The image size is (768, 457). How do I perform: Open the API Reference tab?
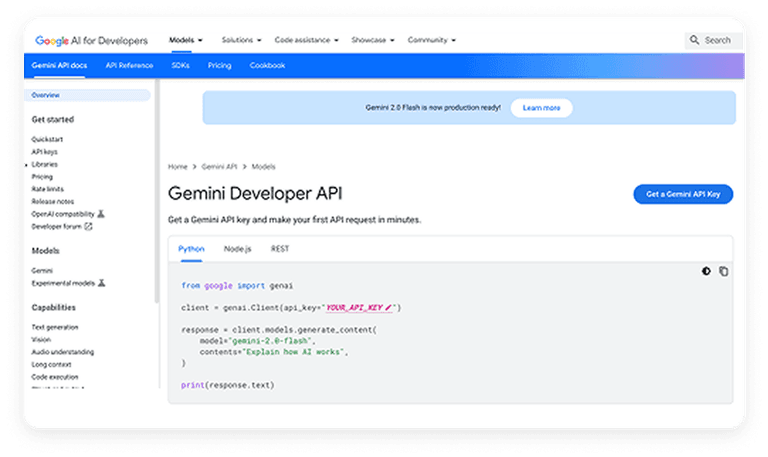click(129, 66)
